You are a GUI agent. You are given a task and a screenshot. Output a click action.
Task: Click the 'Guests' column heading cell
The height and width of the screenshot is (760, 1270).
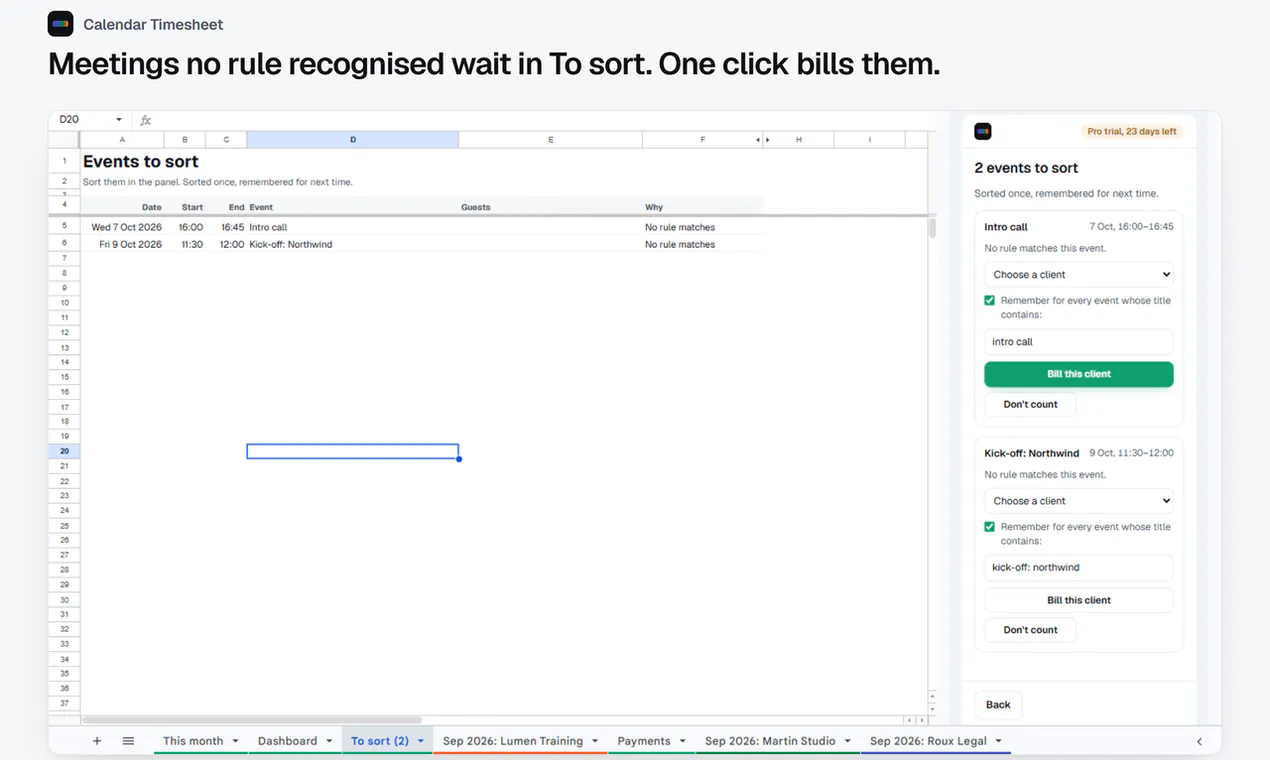[476, 207]
